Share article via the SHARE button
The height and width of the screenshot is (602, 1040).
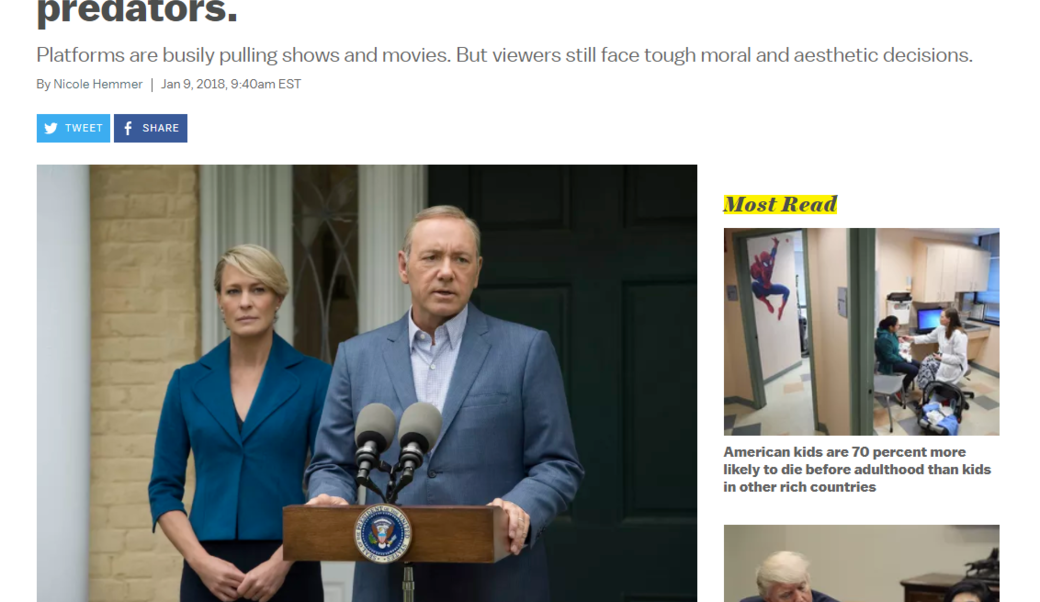[x=151, y=128]
